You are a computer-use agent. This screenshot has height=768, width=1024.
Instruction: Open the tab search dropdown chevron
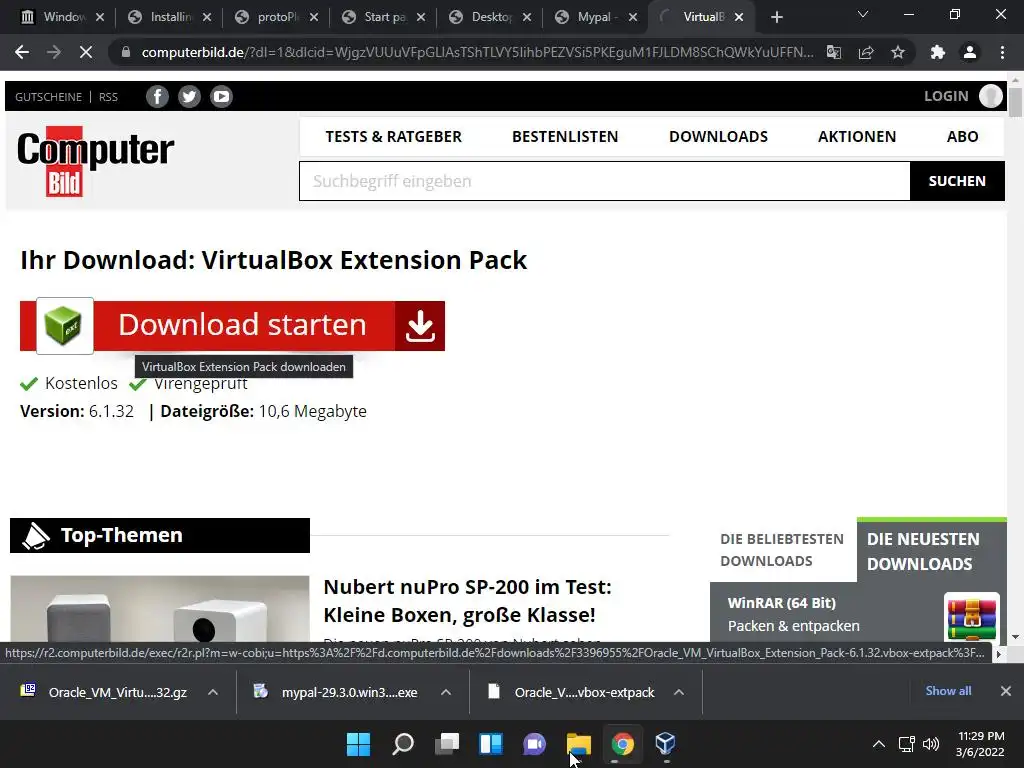point(863,14)
